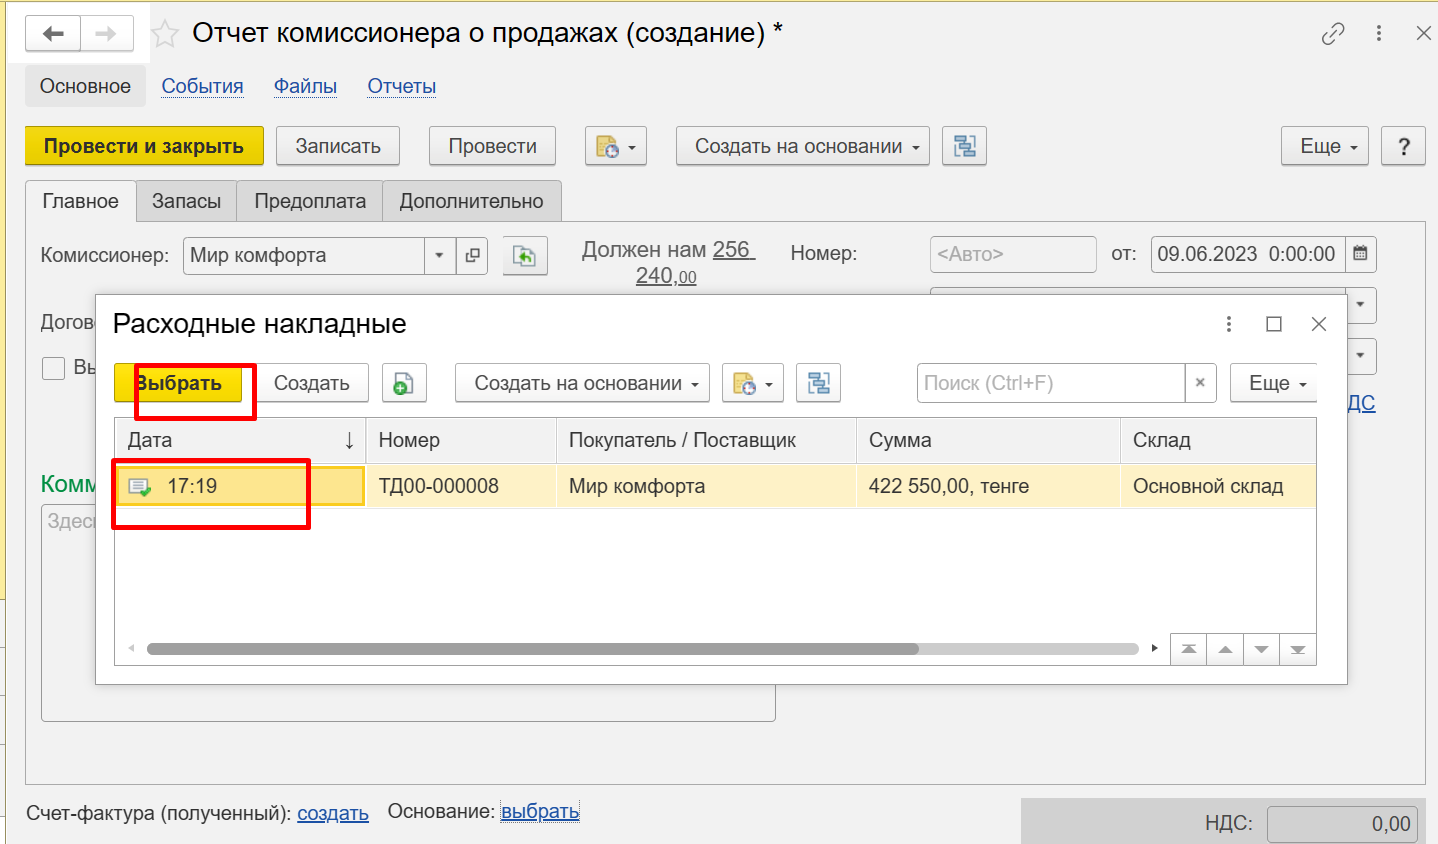Click the copy link icon in the header
The height and width of the screenshot is (844, 1438).
tap(1332, 34)
